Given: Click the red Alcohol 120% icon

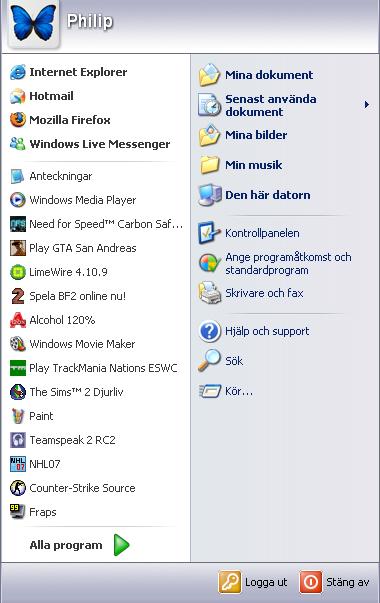Looking at the screenshot, I should coord(18,320).
